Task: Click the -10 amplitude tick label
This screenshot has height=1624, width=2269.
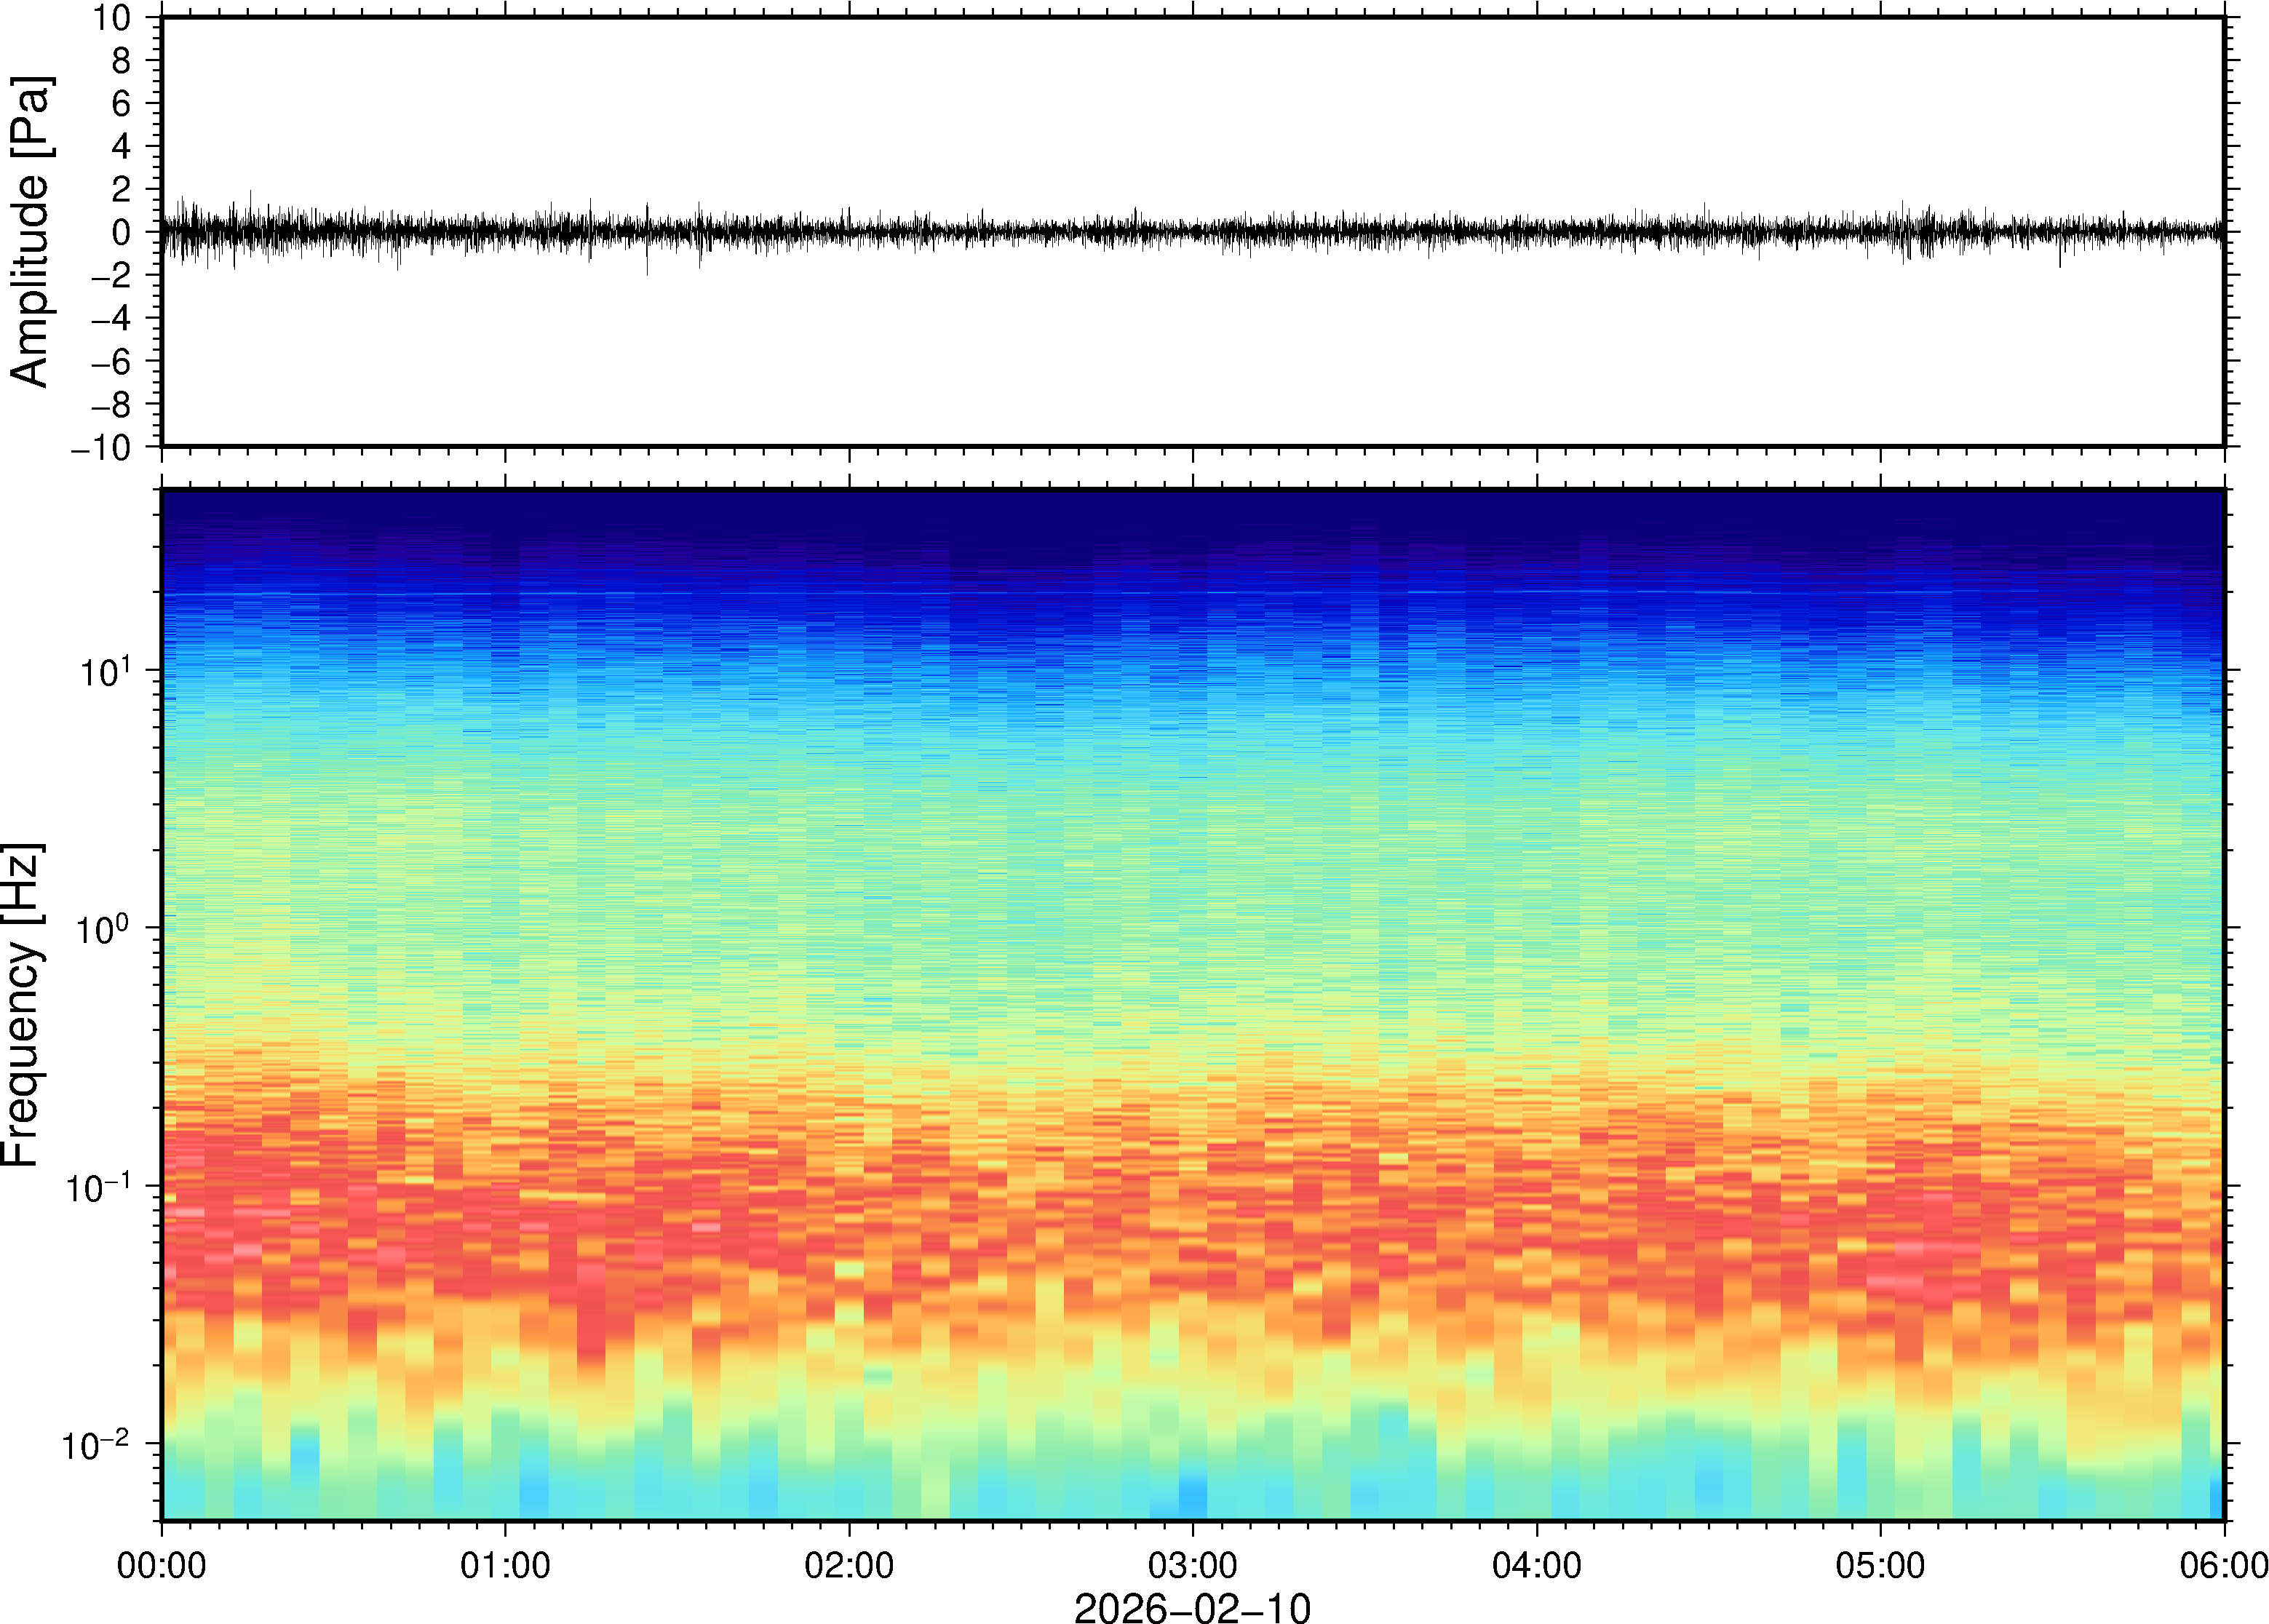Action: 101,448
